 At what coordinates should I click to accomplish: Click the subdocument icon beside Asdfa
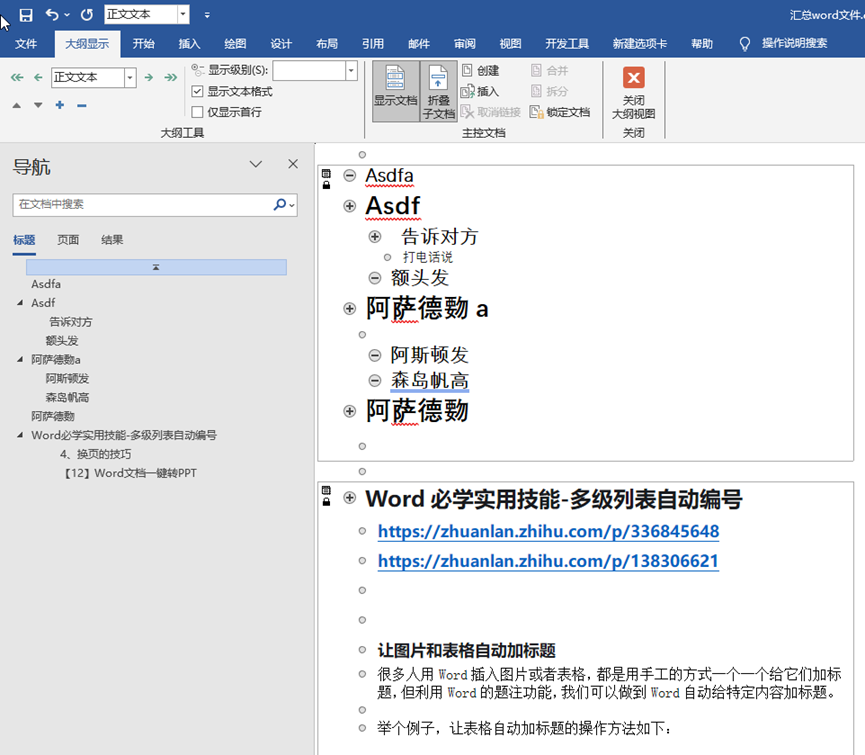tap(326, 174)
